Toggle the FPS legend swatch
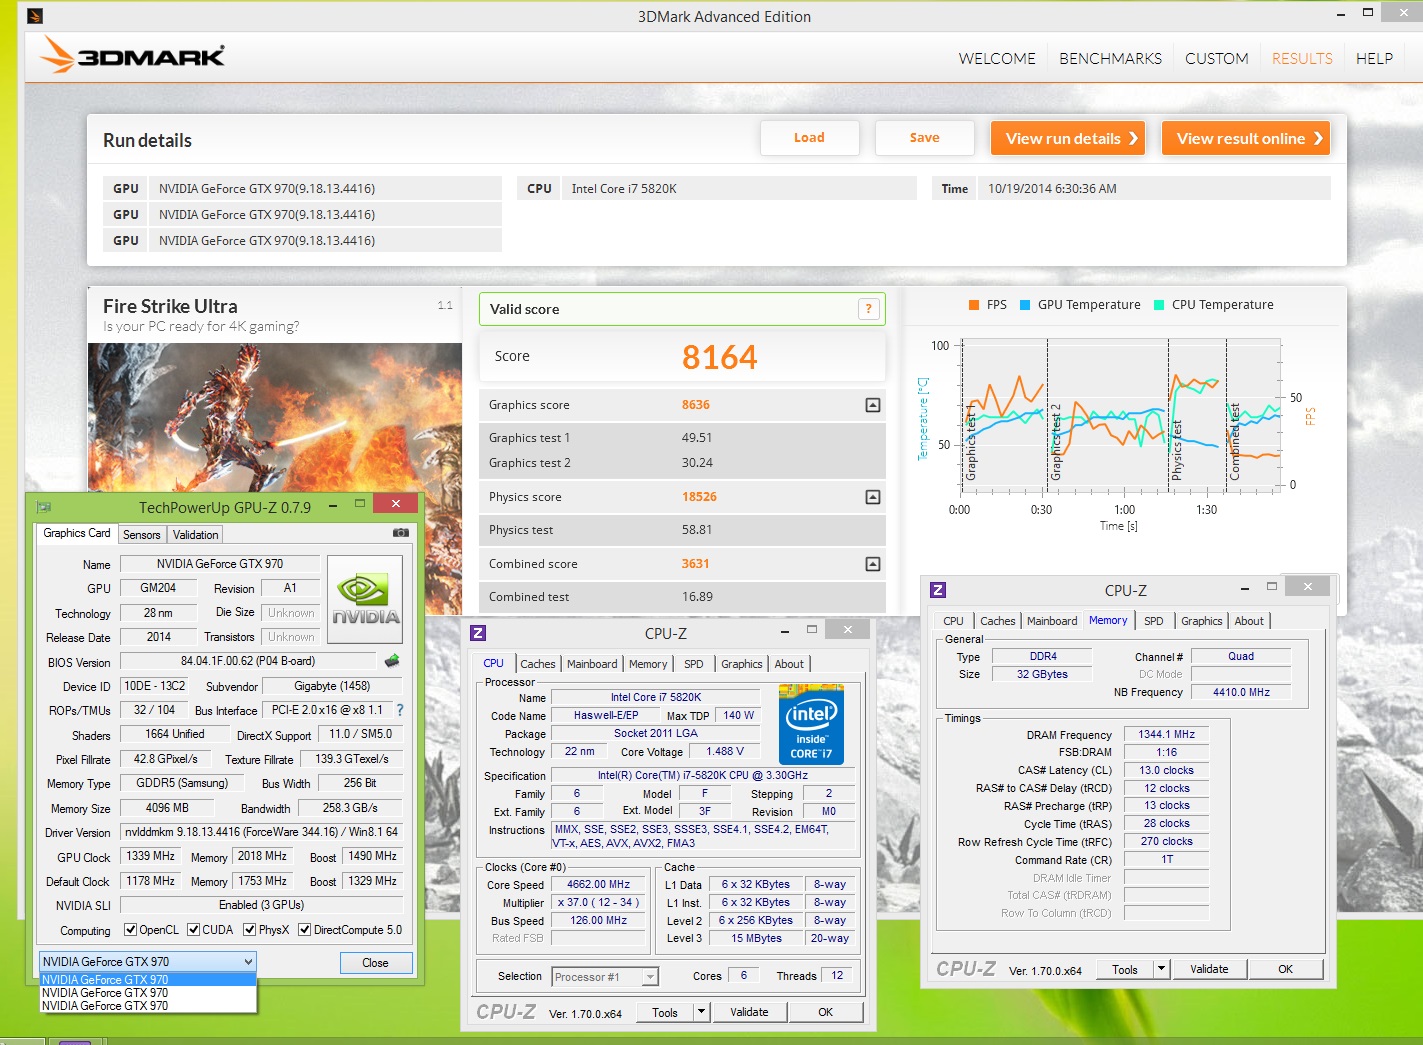This screenshot has height=1045, width=1423. [x=974, y=305]
